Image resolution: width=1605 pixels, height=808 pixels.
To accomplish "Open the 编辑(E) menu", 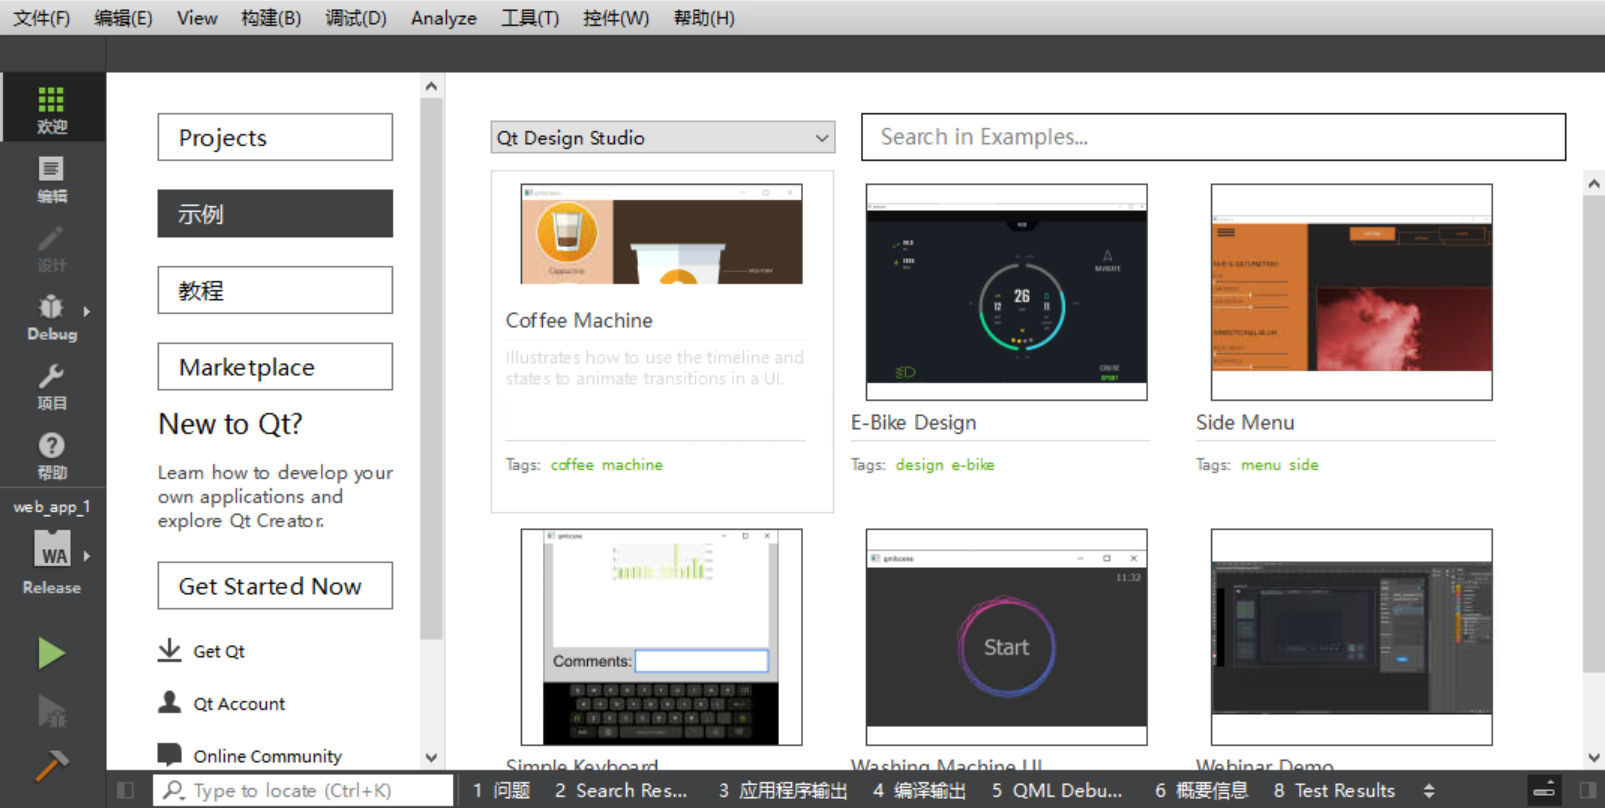I will click(123, 18).
